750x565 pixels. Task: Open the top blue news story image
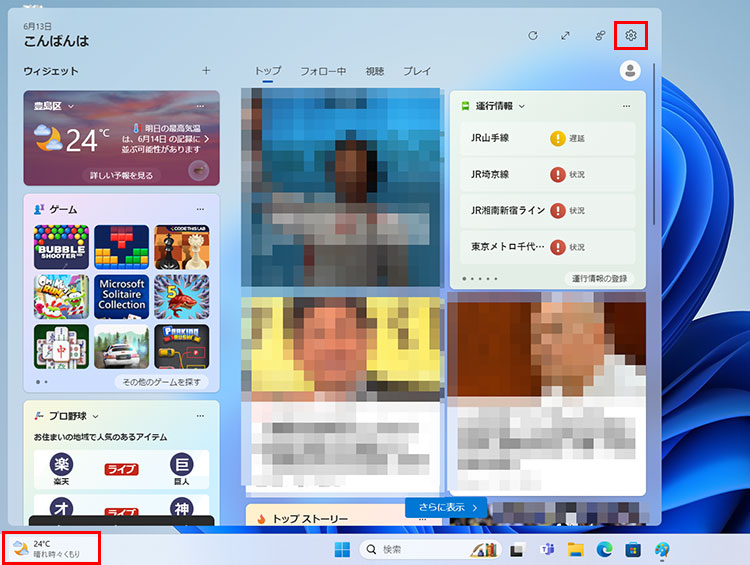coord(341,187)
